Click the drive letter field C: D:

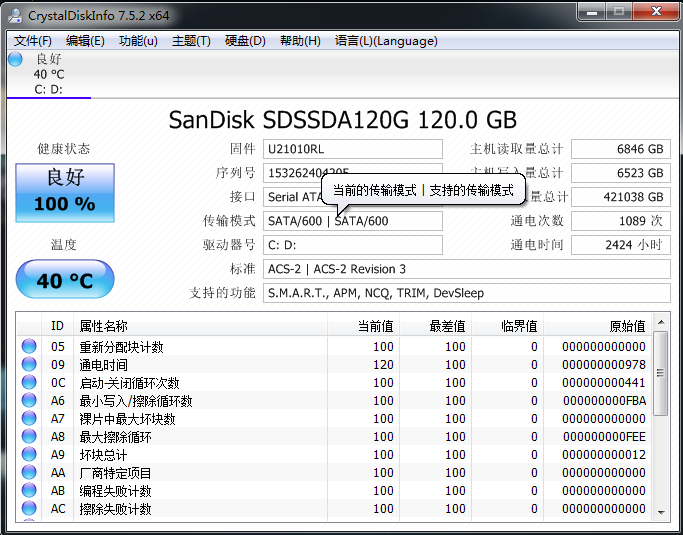click(x=353, y=245)
